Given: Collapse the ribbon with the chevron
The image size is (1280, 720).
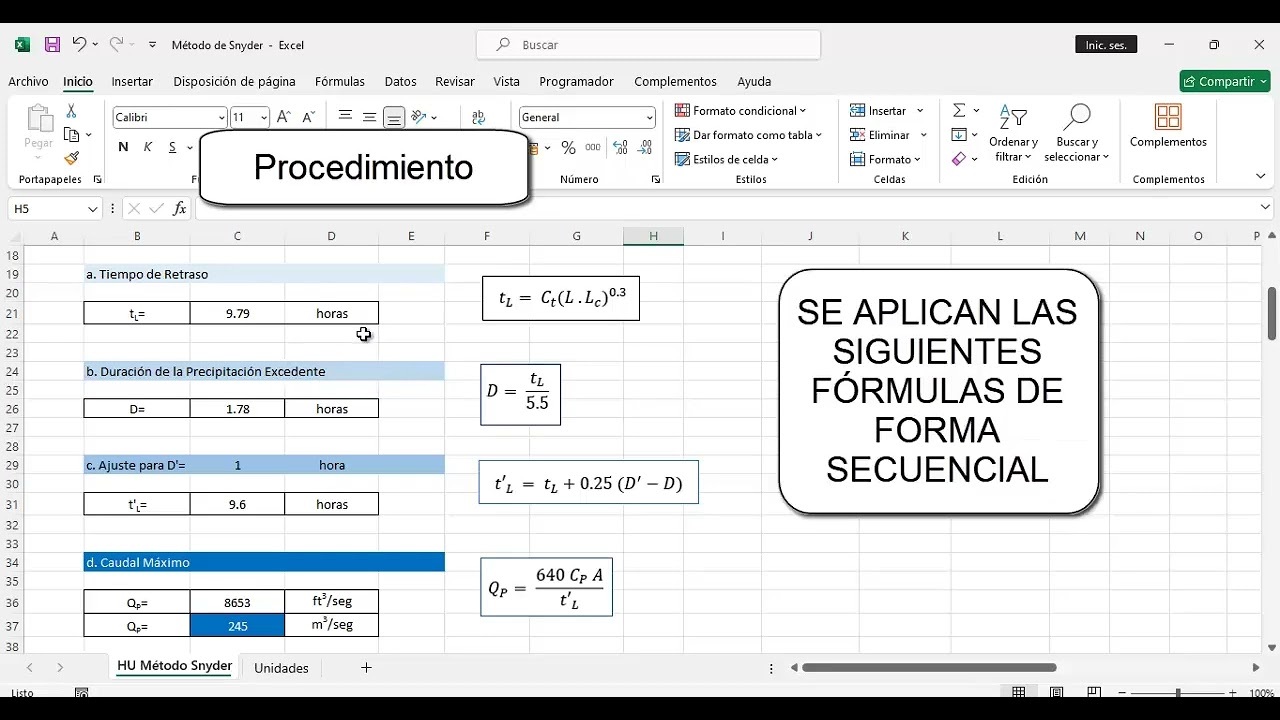Looking at the screenshot, I should 1260,176.
